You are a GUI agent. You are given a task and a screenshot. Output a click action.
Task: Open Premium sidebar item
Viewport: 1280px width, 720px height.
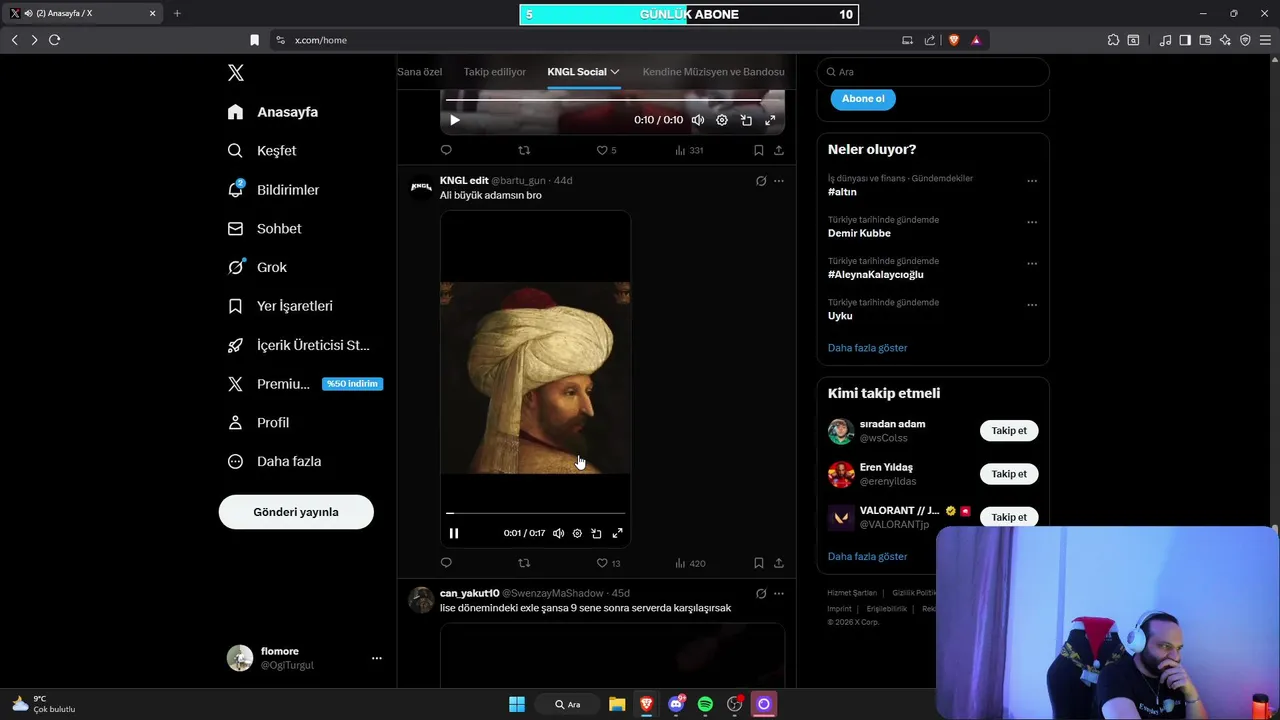coord(305,384)
